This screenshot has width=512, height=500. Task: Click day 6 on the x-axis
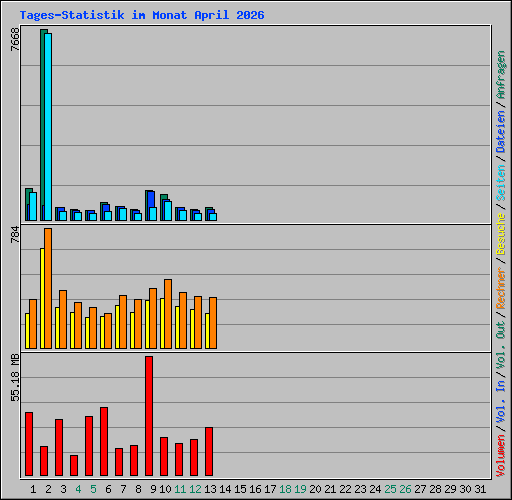click(x=108, y=489)
